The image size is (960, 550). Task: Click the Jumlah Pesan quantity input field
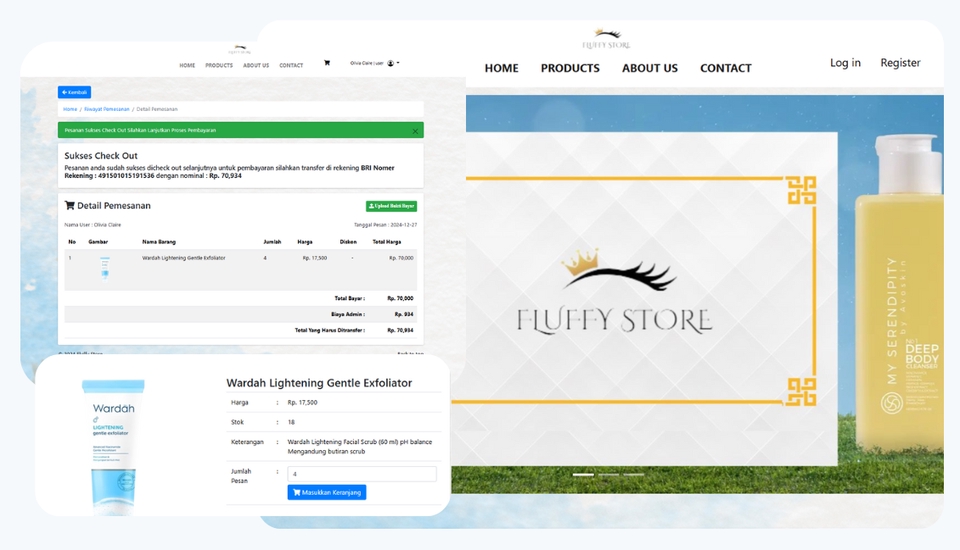pyautogui.click(x=362, y=473)
